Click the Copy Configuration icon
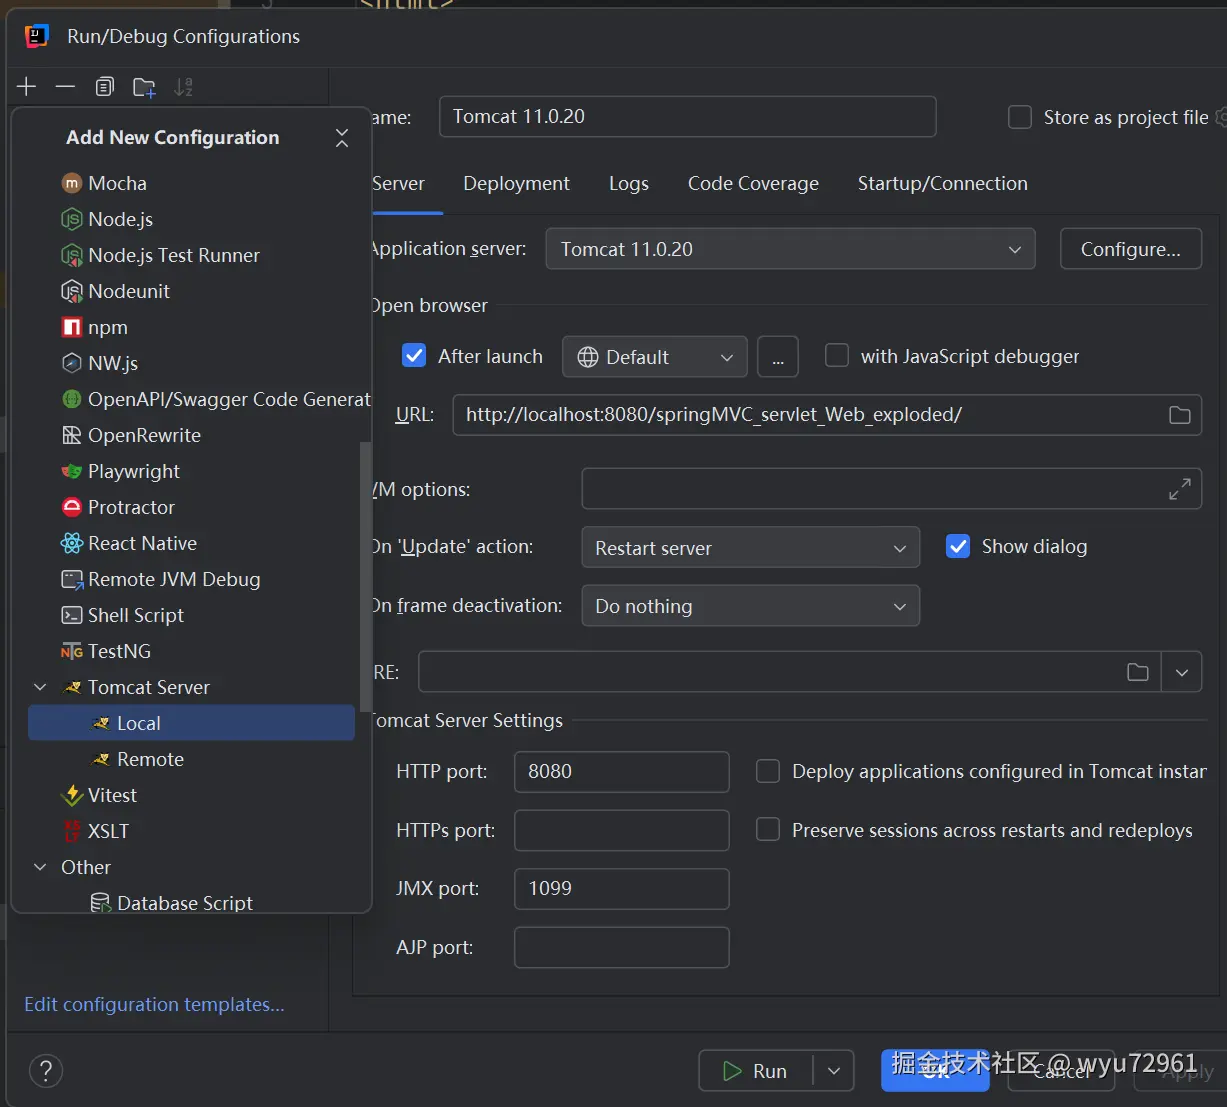 coord(105,87)
